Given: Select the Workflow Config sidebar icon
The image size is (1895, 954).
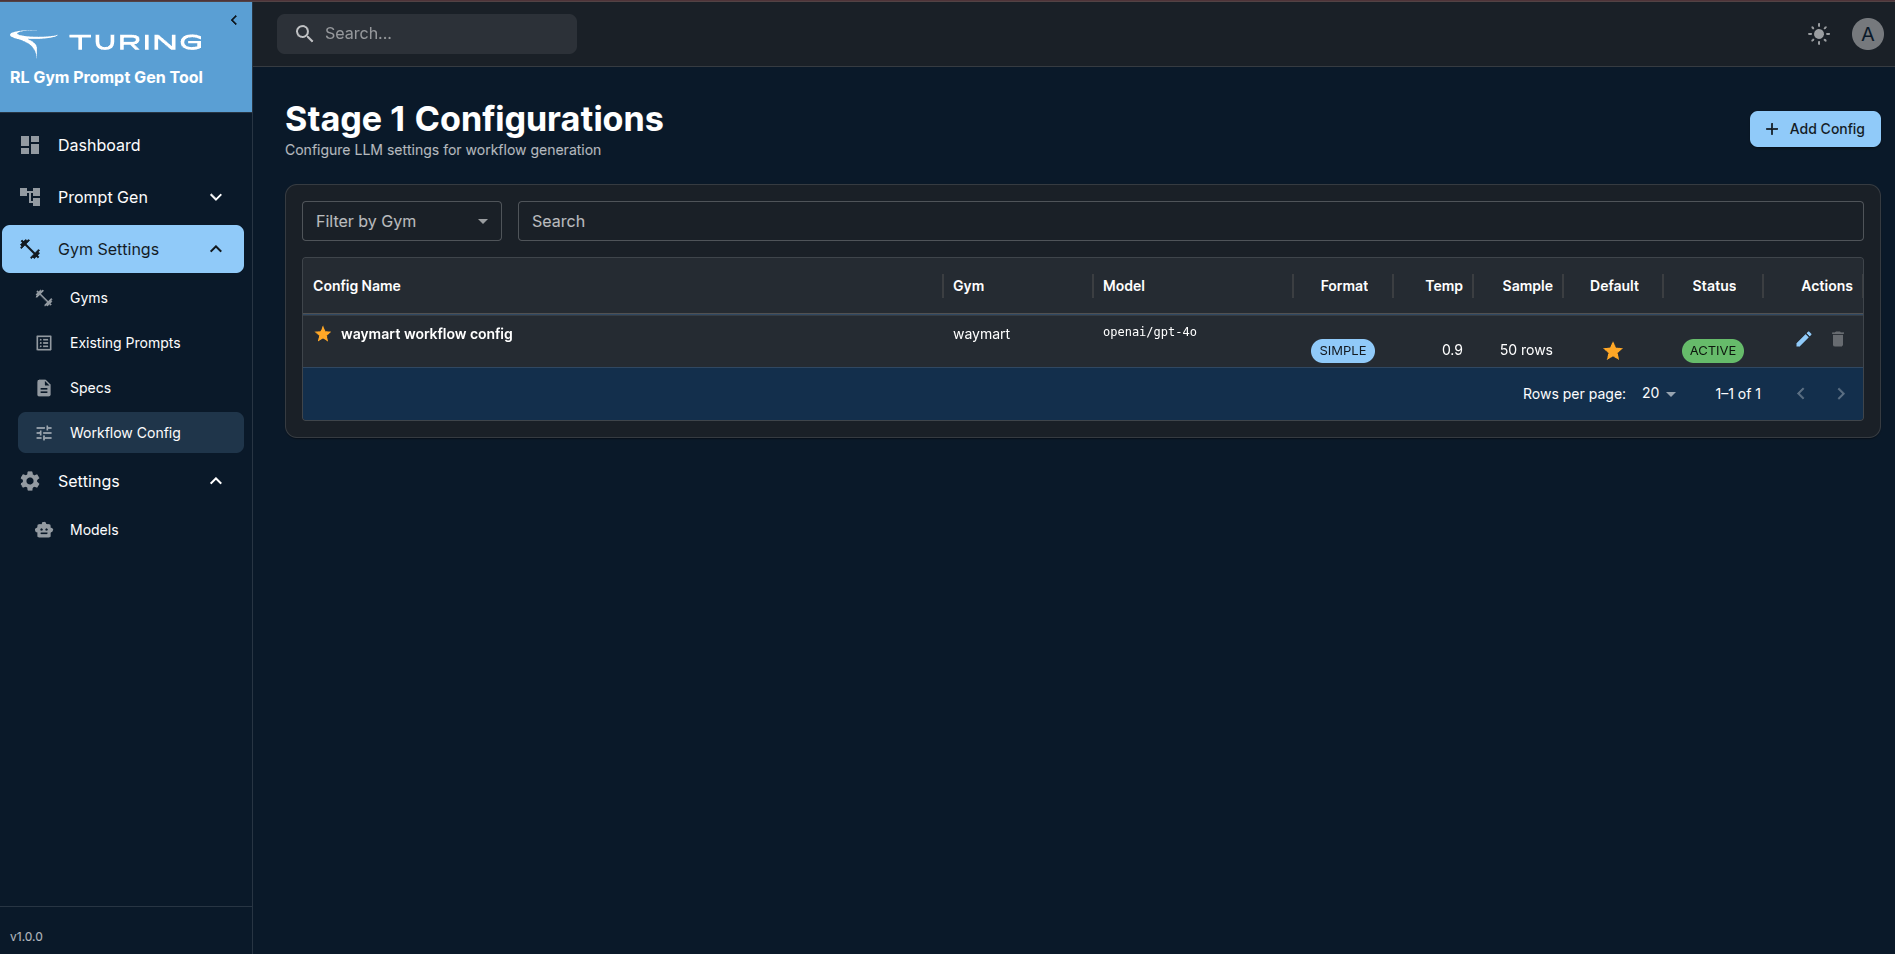Looking at the screenshot, I should click(44, 432).
